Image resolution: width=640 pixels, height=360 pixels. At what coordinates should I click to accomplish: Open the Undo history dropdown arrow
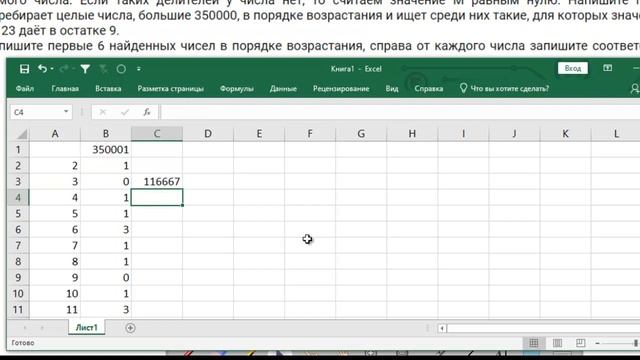tap(52, 69)
